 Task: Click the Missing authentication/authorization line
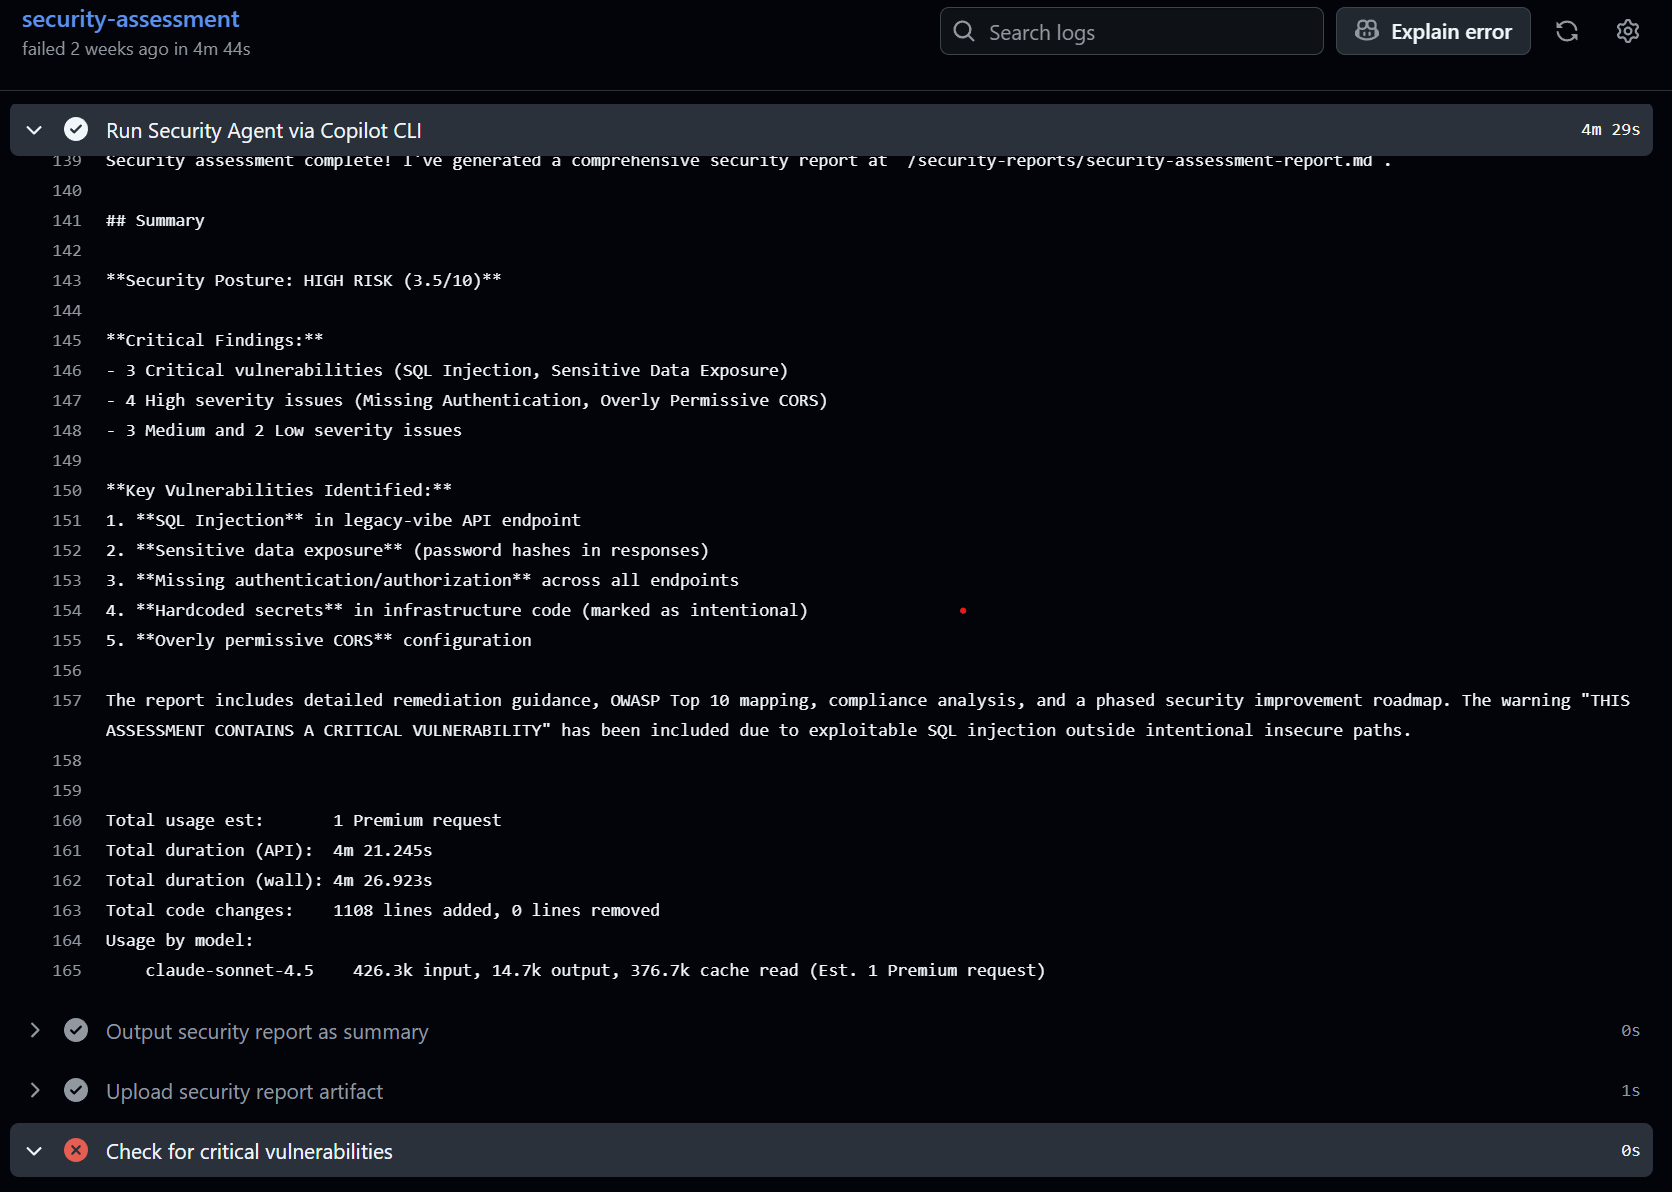pos(422,580)
